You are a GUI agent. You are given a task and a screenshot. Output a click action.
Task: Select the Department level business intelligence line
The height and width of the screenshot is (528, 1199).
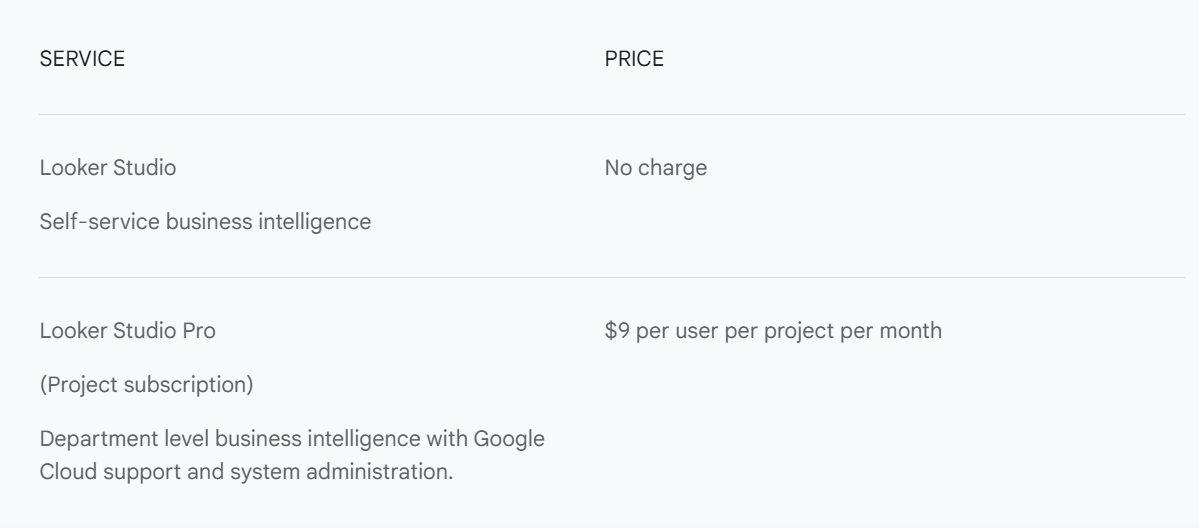click(292, 439)
